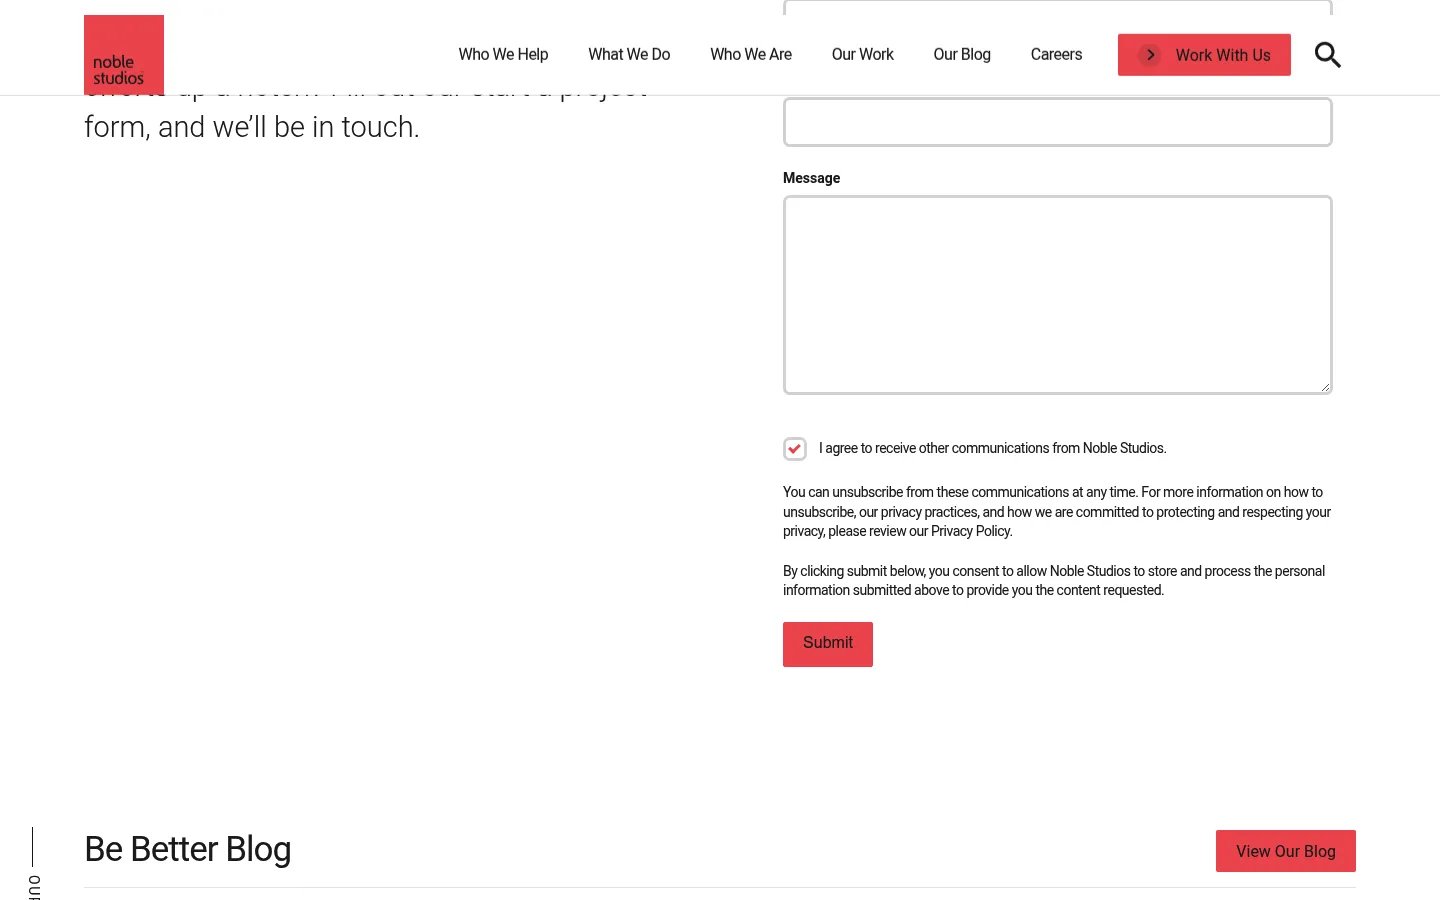The image size is (1440, 900).
Task: Click the arrow icon in Work With Us
Action: coord(1150,55)
